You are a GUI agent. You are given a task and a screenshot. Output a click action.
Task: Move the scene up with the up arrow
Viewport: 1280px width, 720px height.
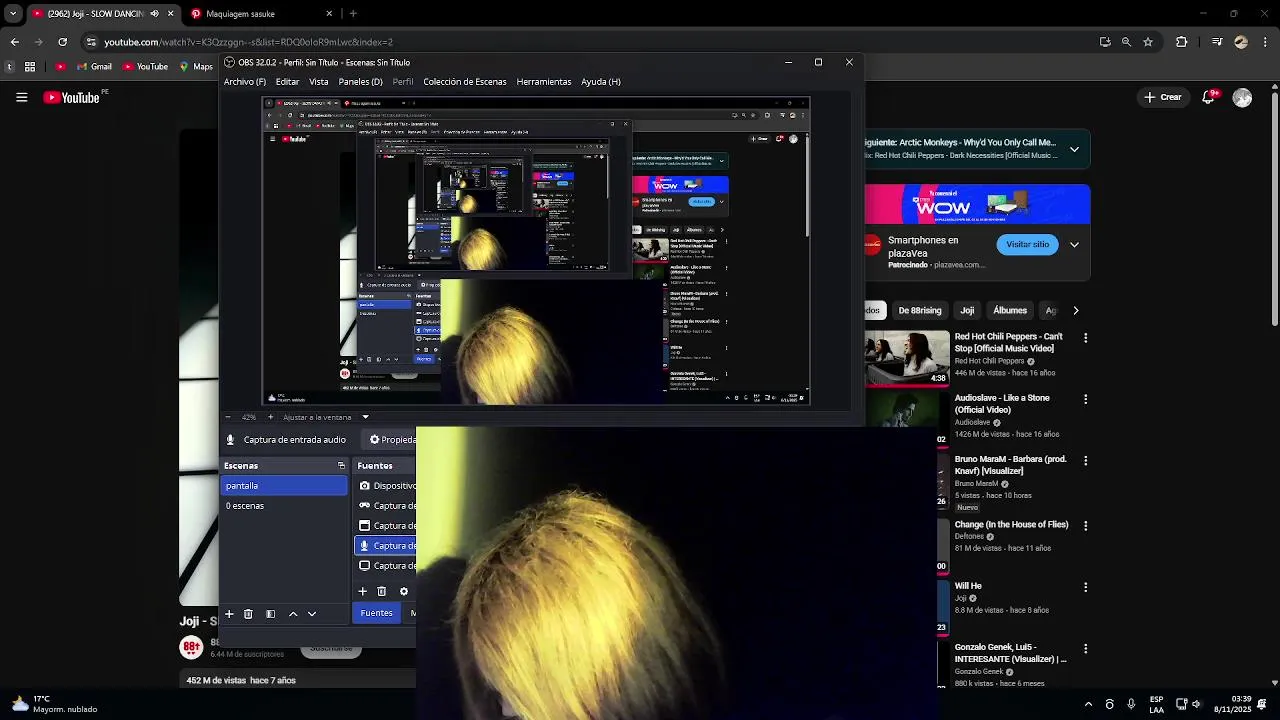point(293,614)
